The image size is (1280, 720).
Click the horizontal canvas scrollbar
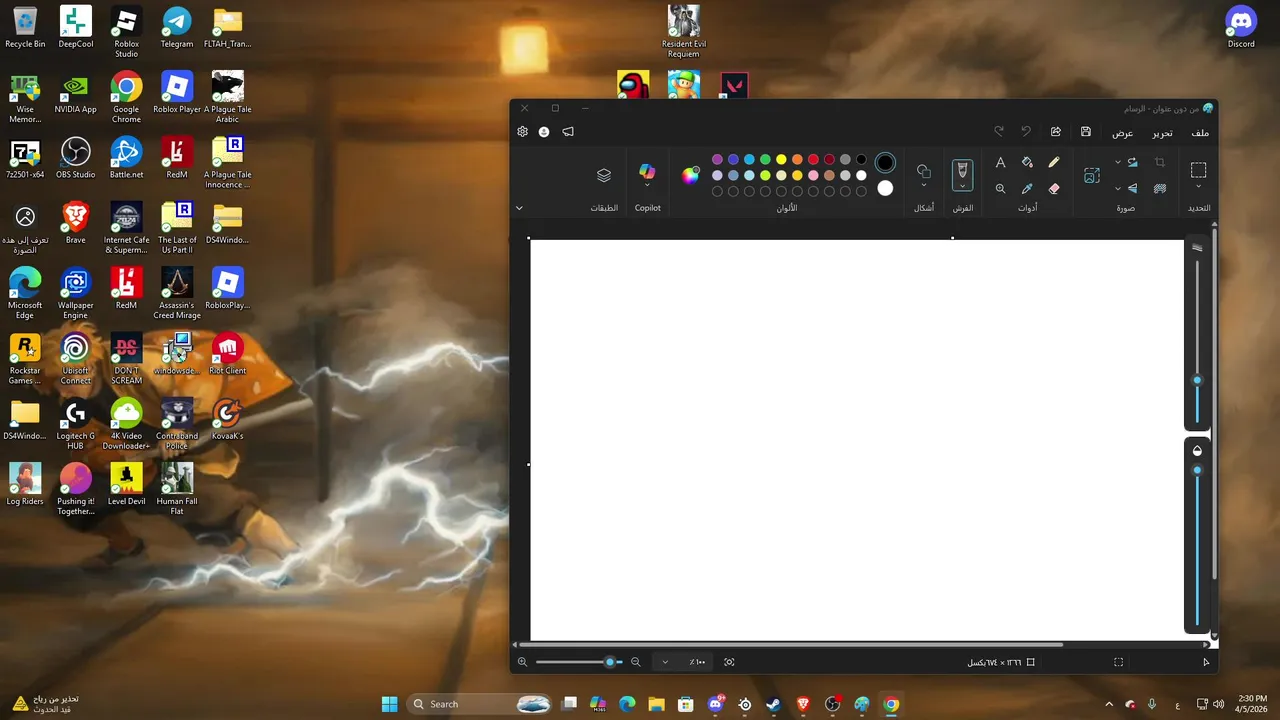[x=792, y=645]
